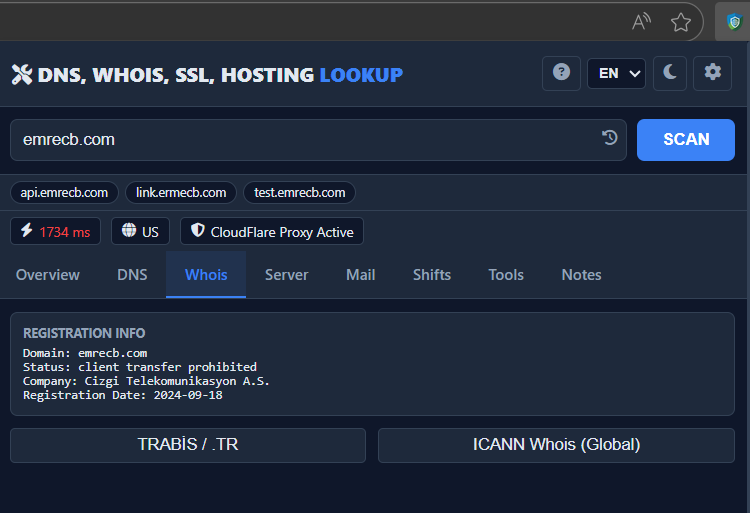Open the Server tab
This screenshot has height=513, width=750.
click(x=286, y=274)
